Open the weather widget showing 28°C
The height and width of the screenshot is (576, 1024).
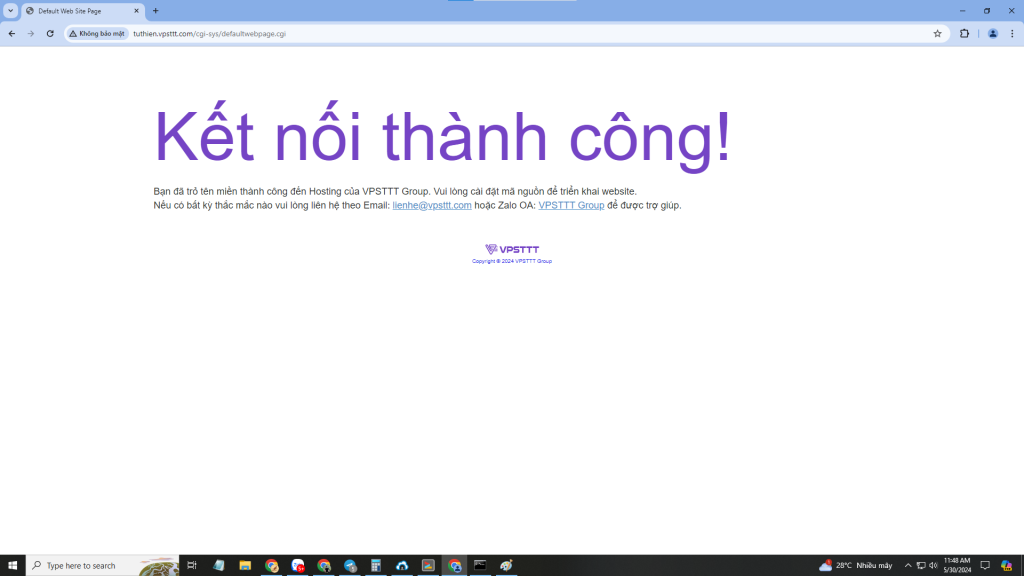pyautogui.click(x=856, y=566)
